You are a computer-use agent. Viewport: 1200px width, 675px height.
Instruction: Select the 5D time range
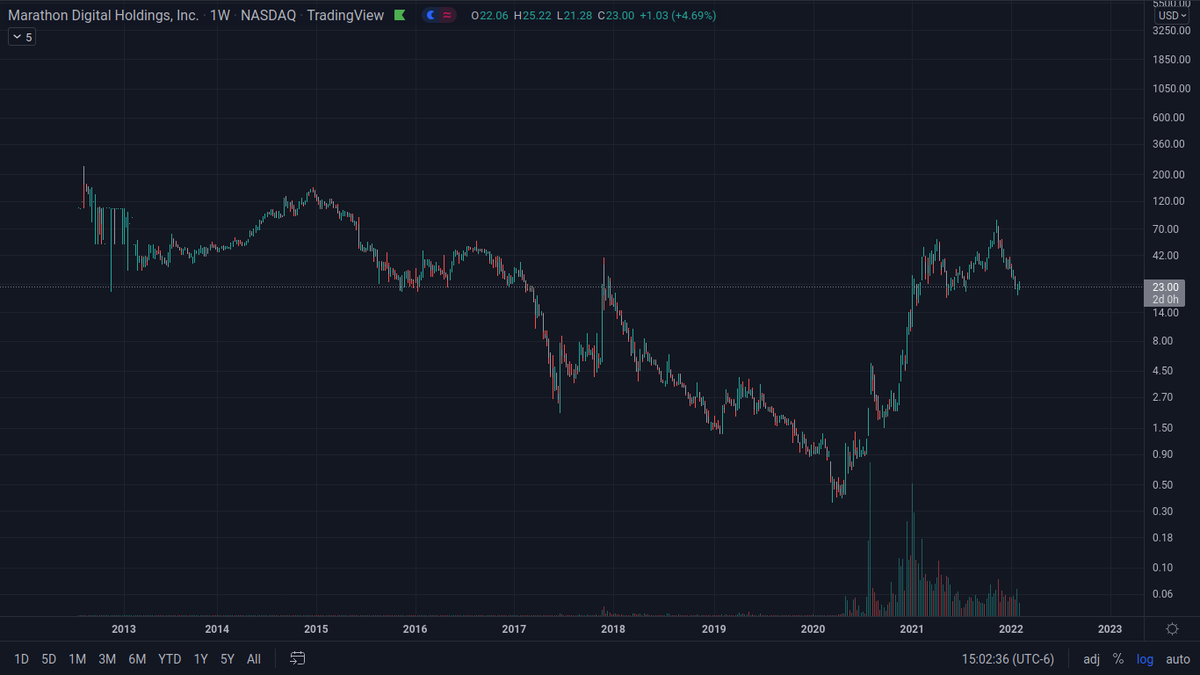(49, 659)
